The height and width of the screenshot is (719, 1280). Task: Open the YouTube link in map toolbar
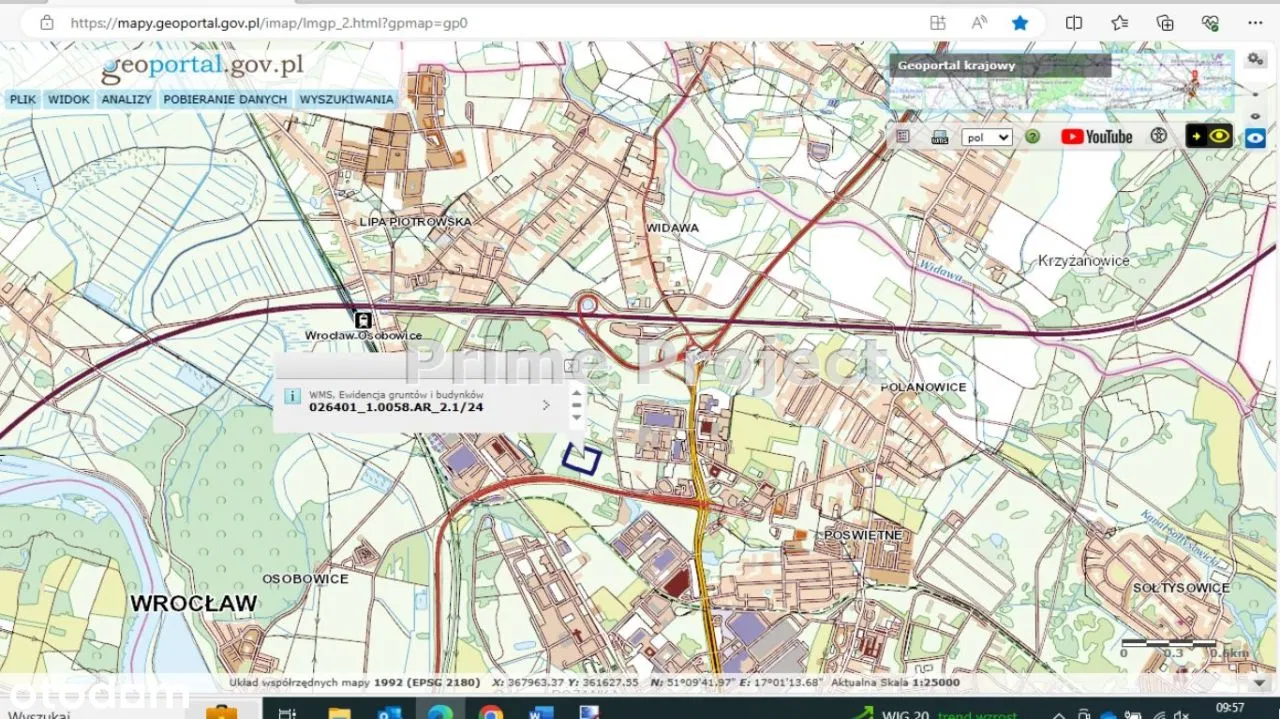click(1096, 137)
